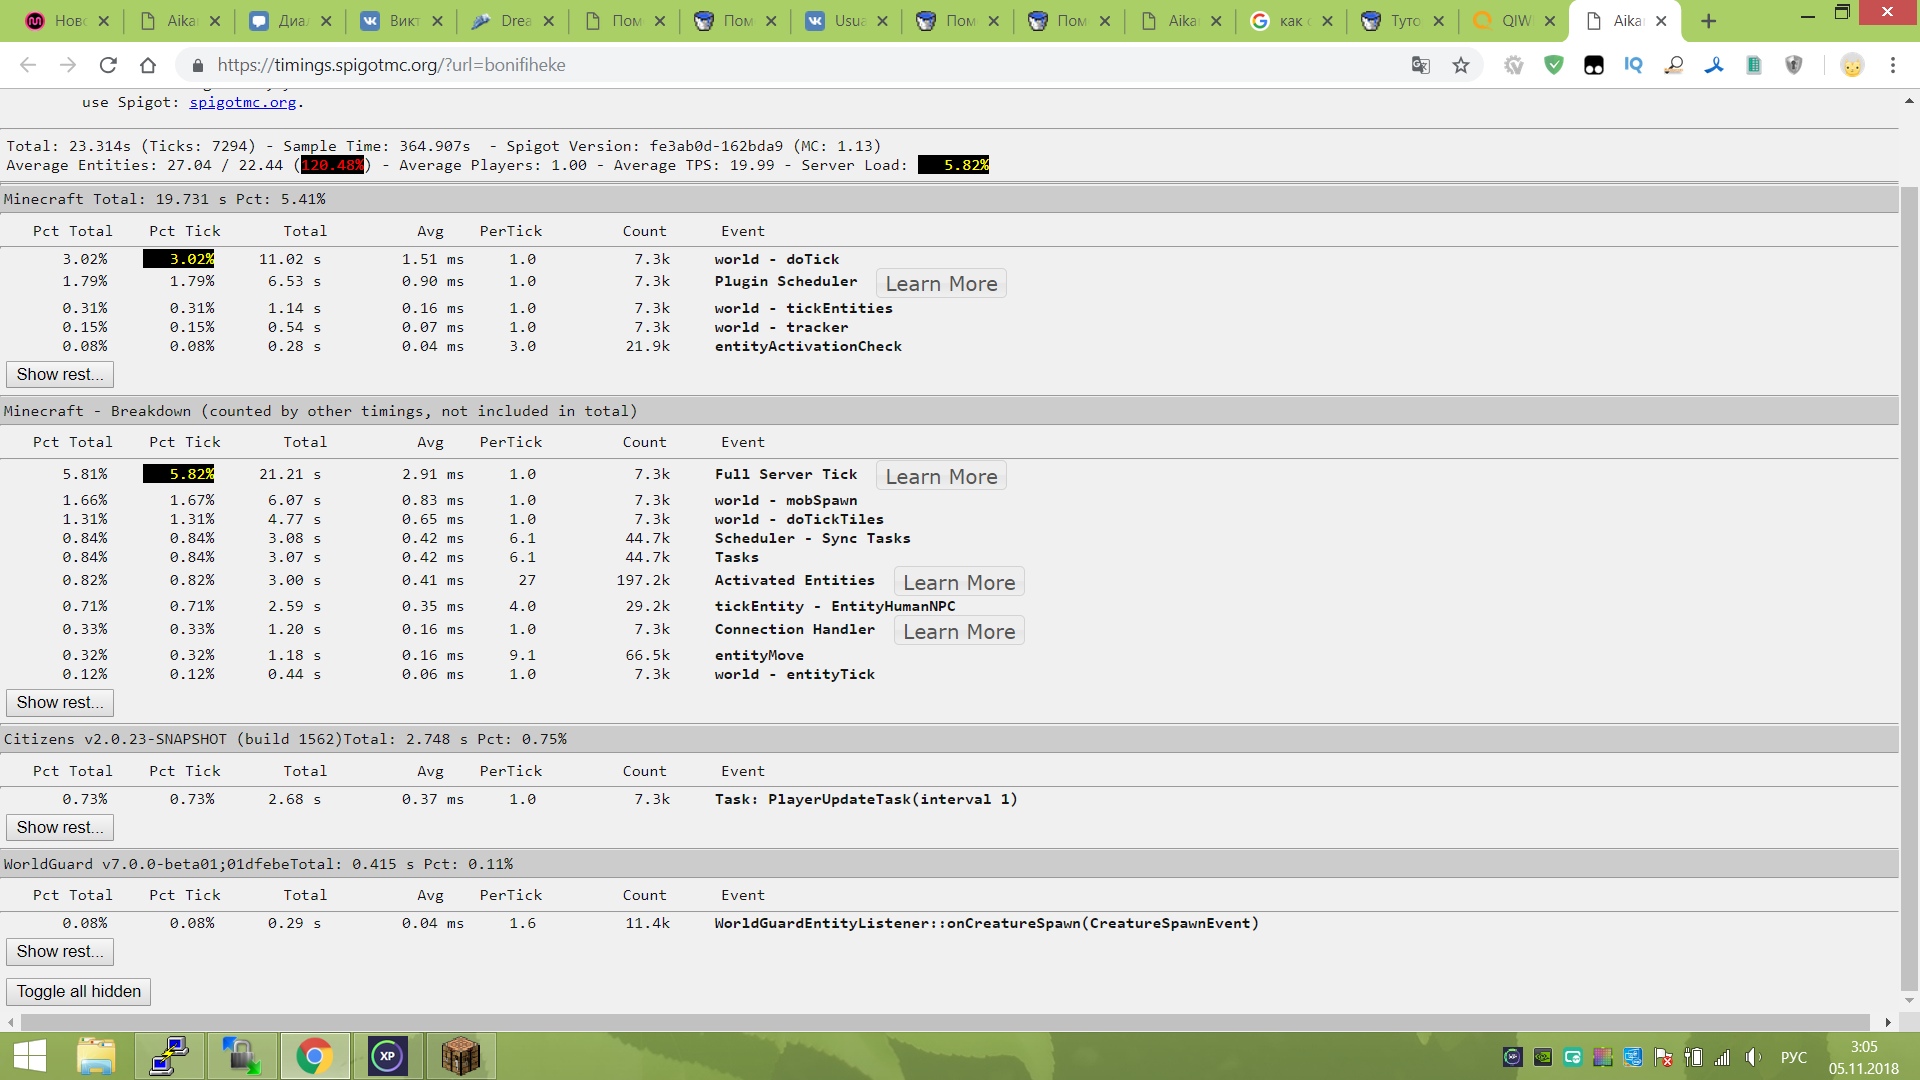Open Chrome from the taskbar
The height and width of the screenshot is (1080, 1920).
point(314,1056)
